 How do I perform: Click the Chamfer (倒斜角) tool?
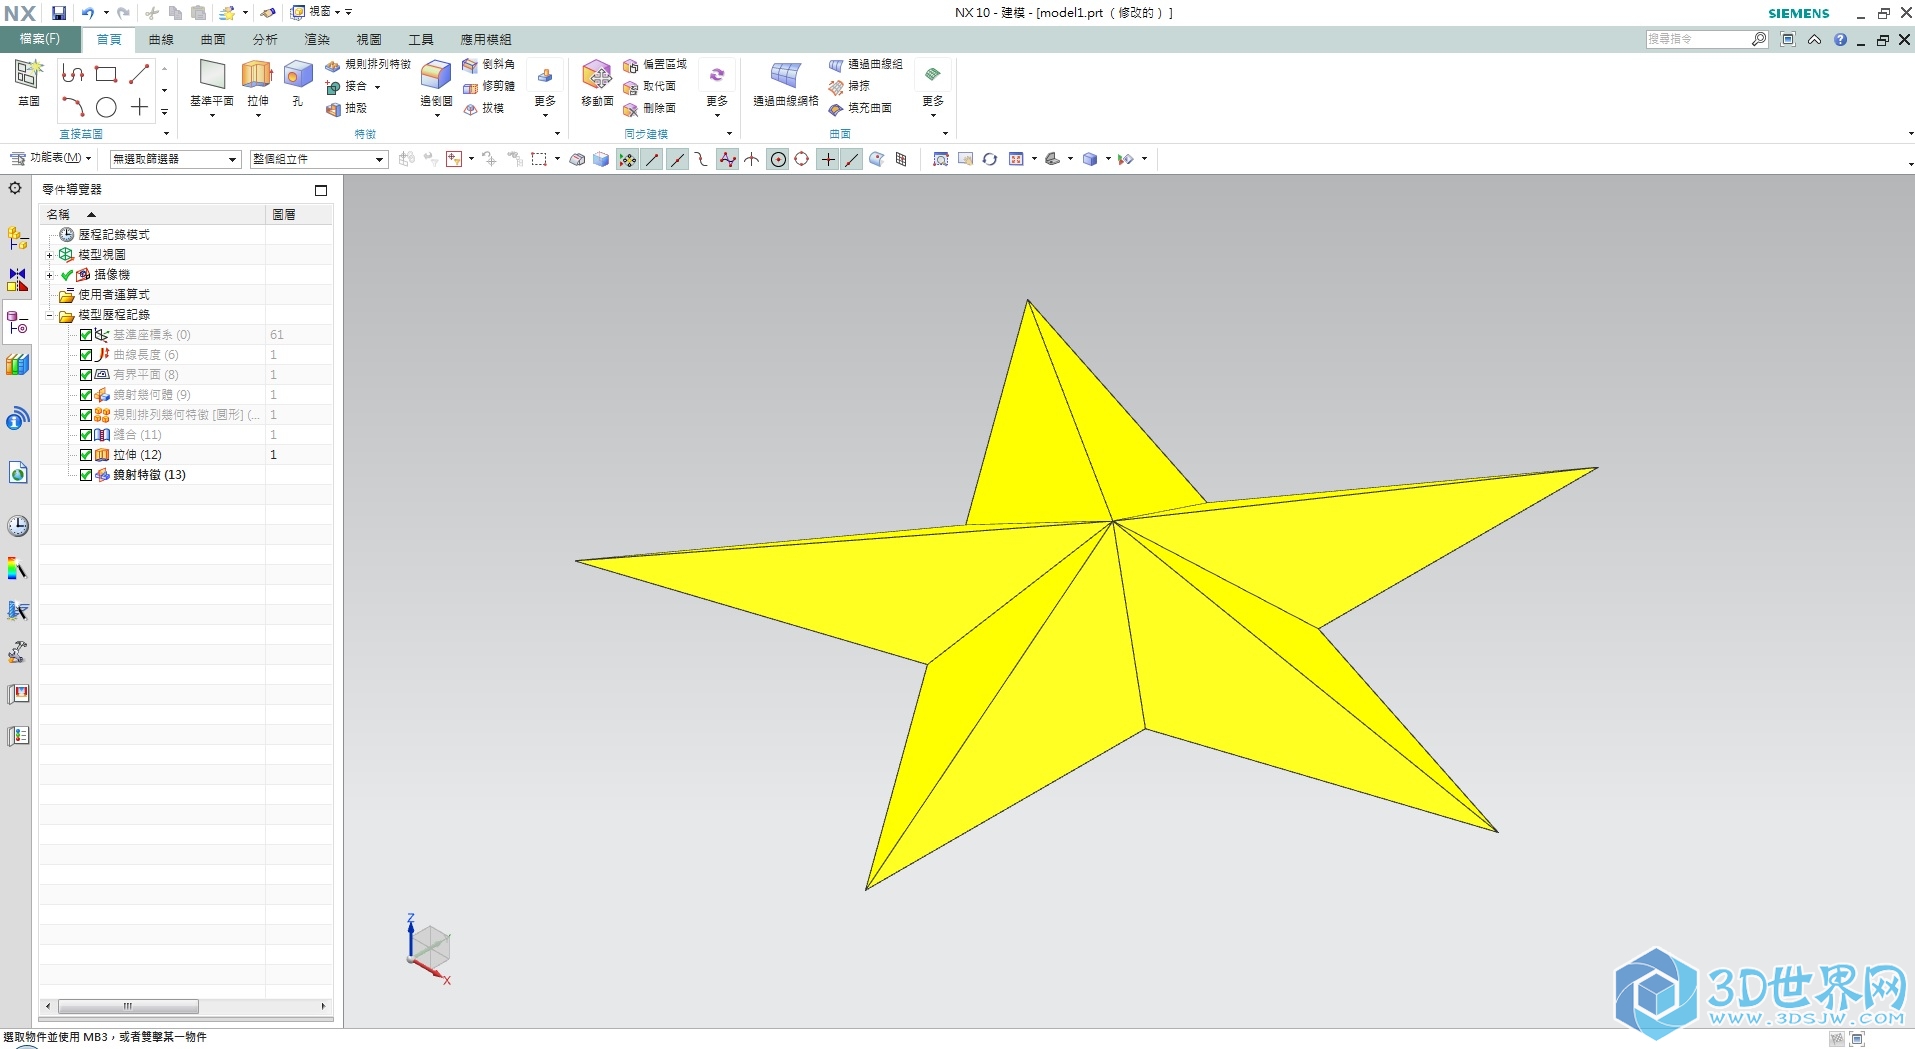(x=489, y=64)
